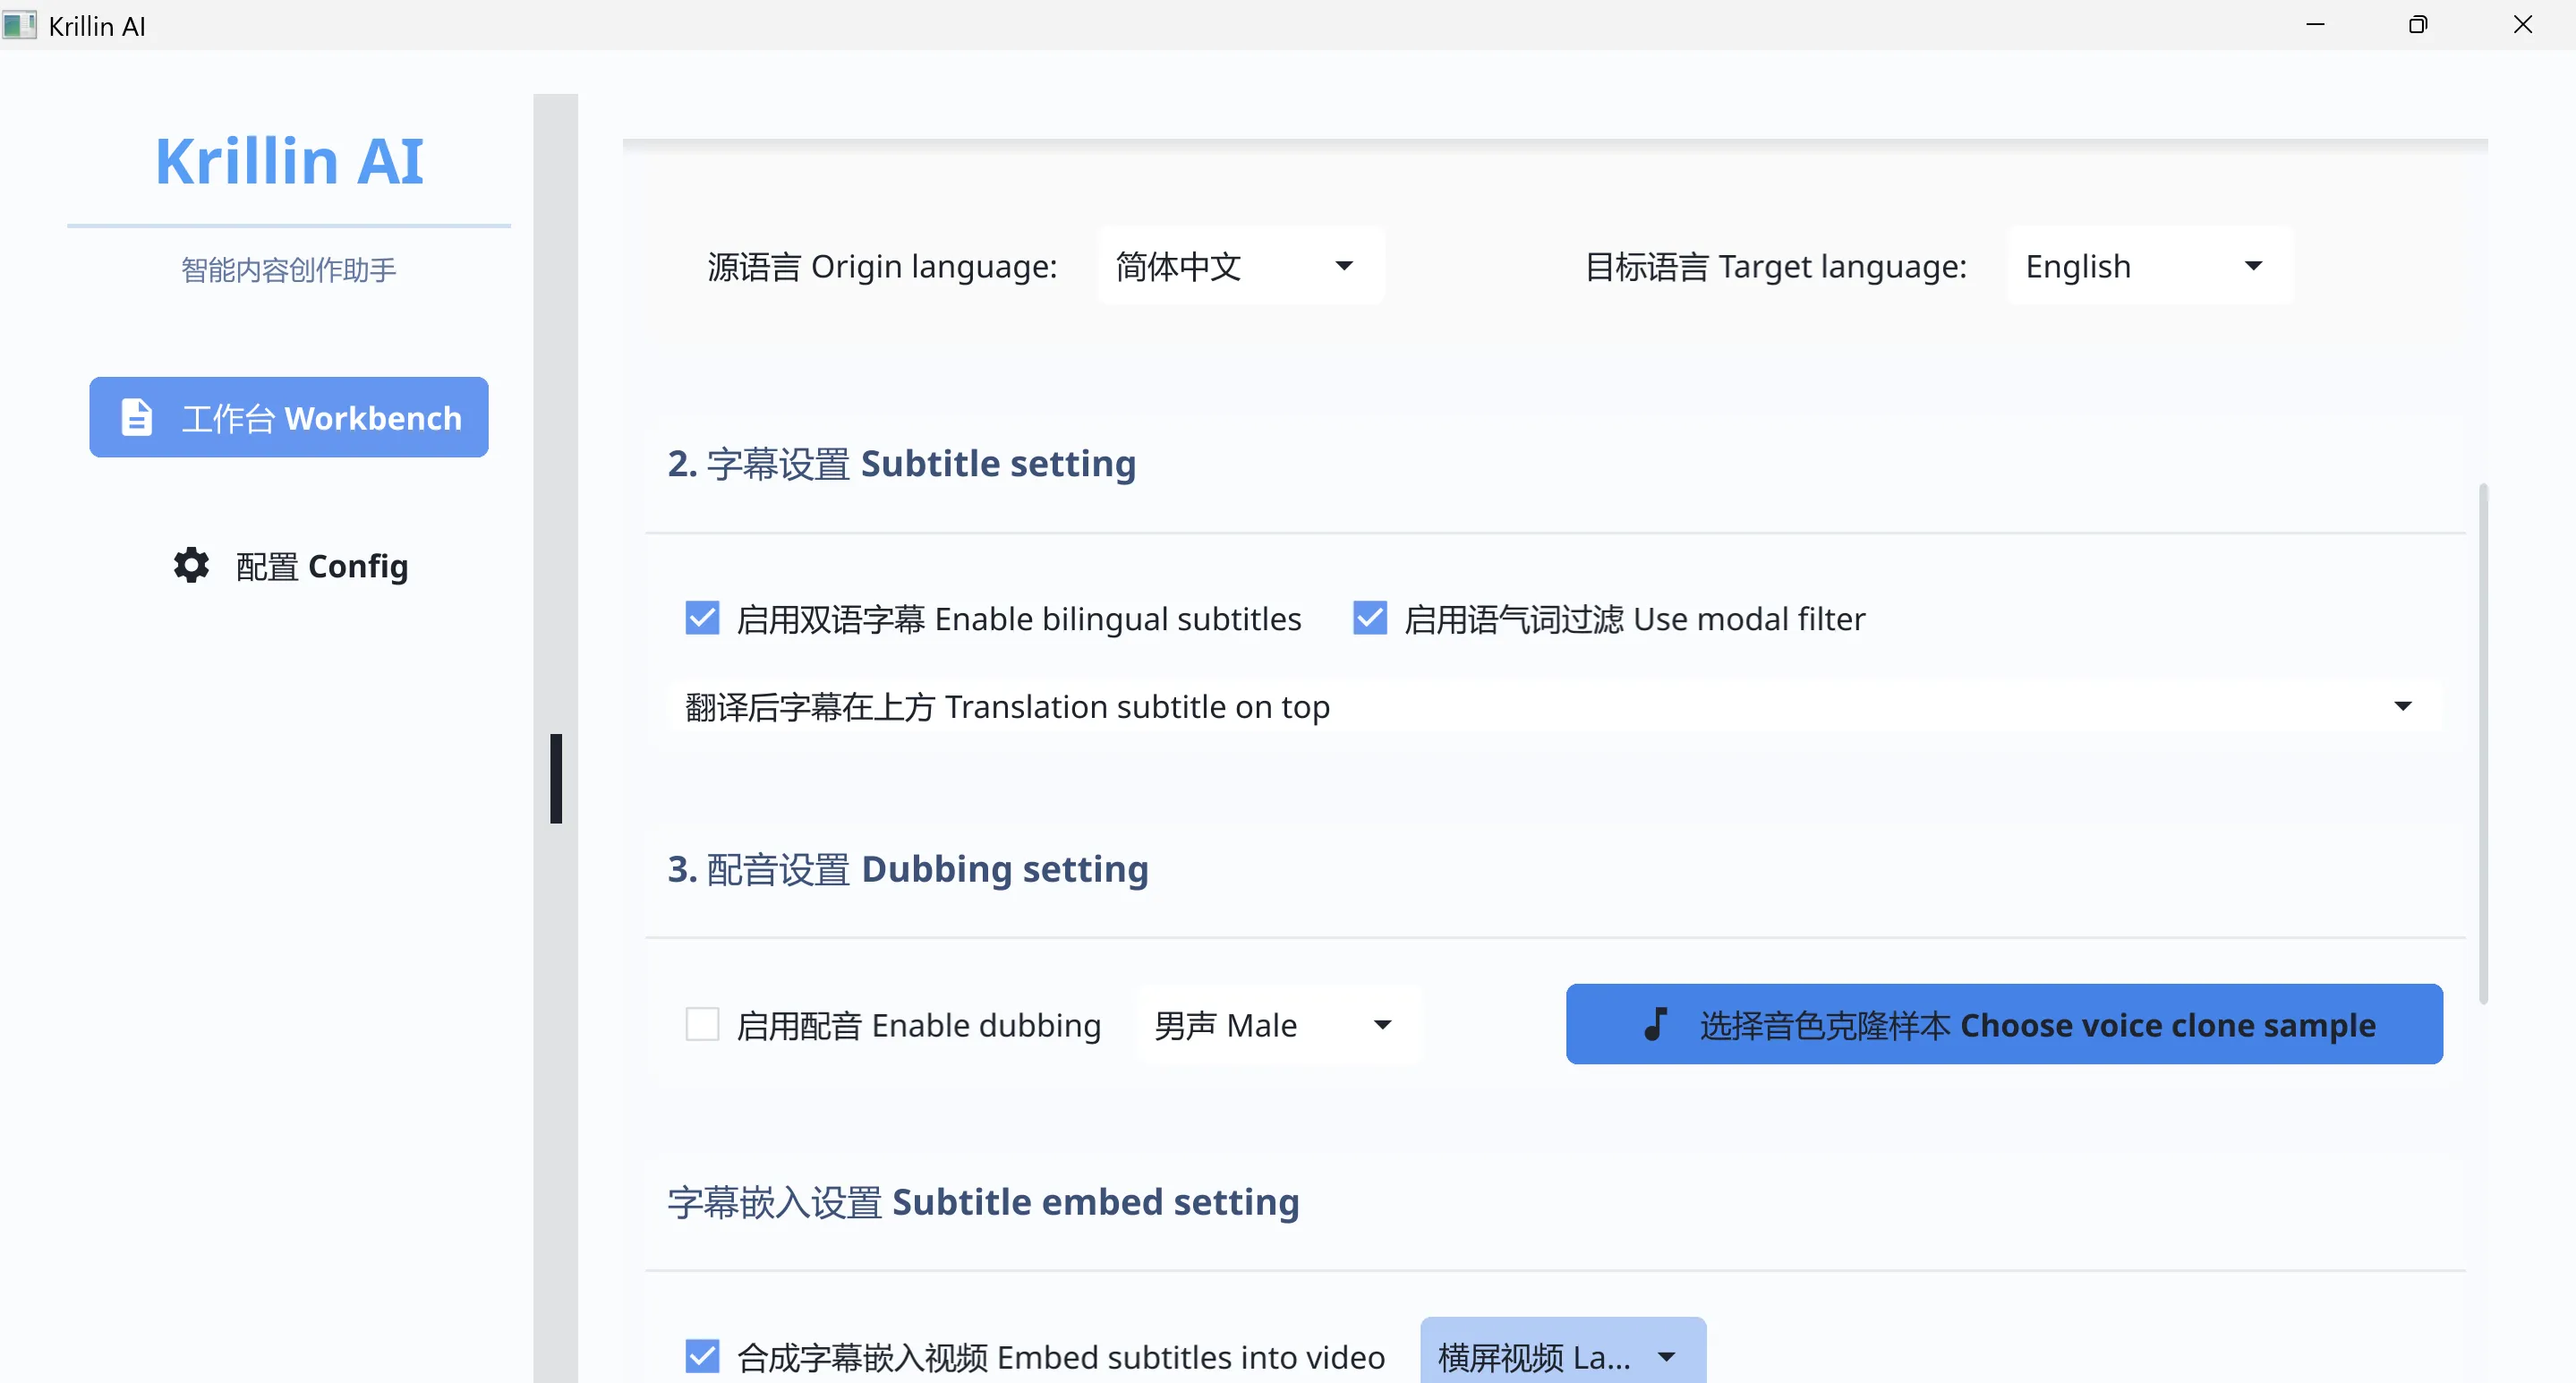Screen dimensions: 2576x1383
Task: Click the Subtitle setting section heading
Action: click(x=902, y=463)
